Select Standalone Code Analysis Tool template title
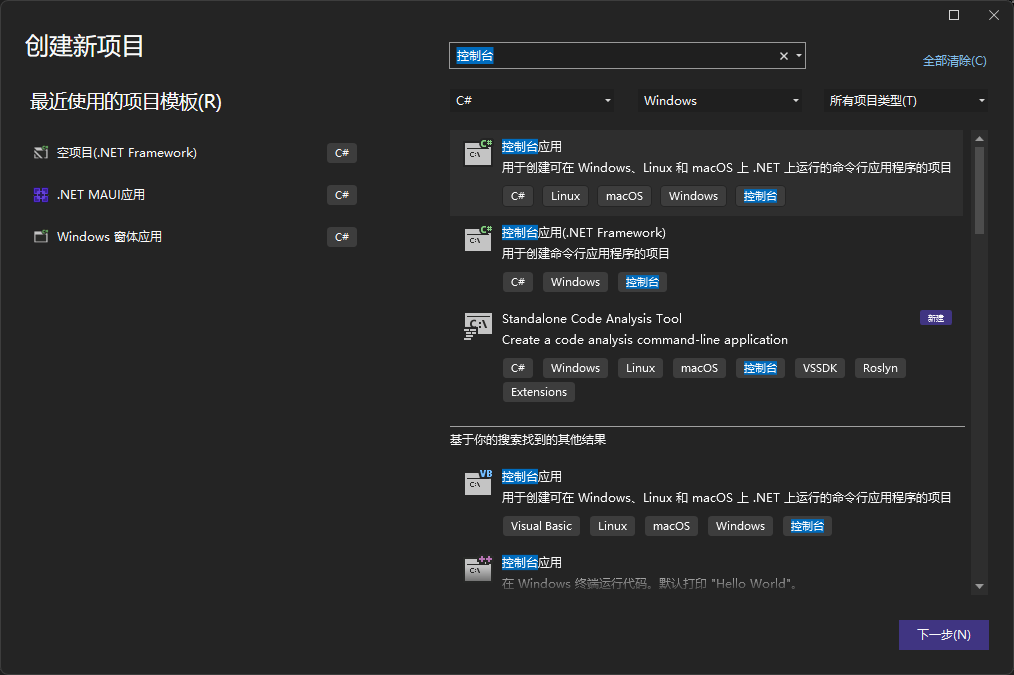Image resolution: width=1014 pixels, height=675 pixels. pyautogui.click(x=592, y=319)
